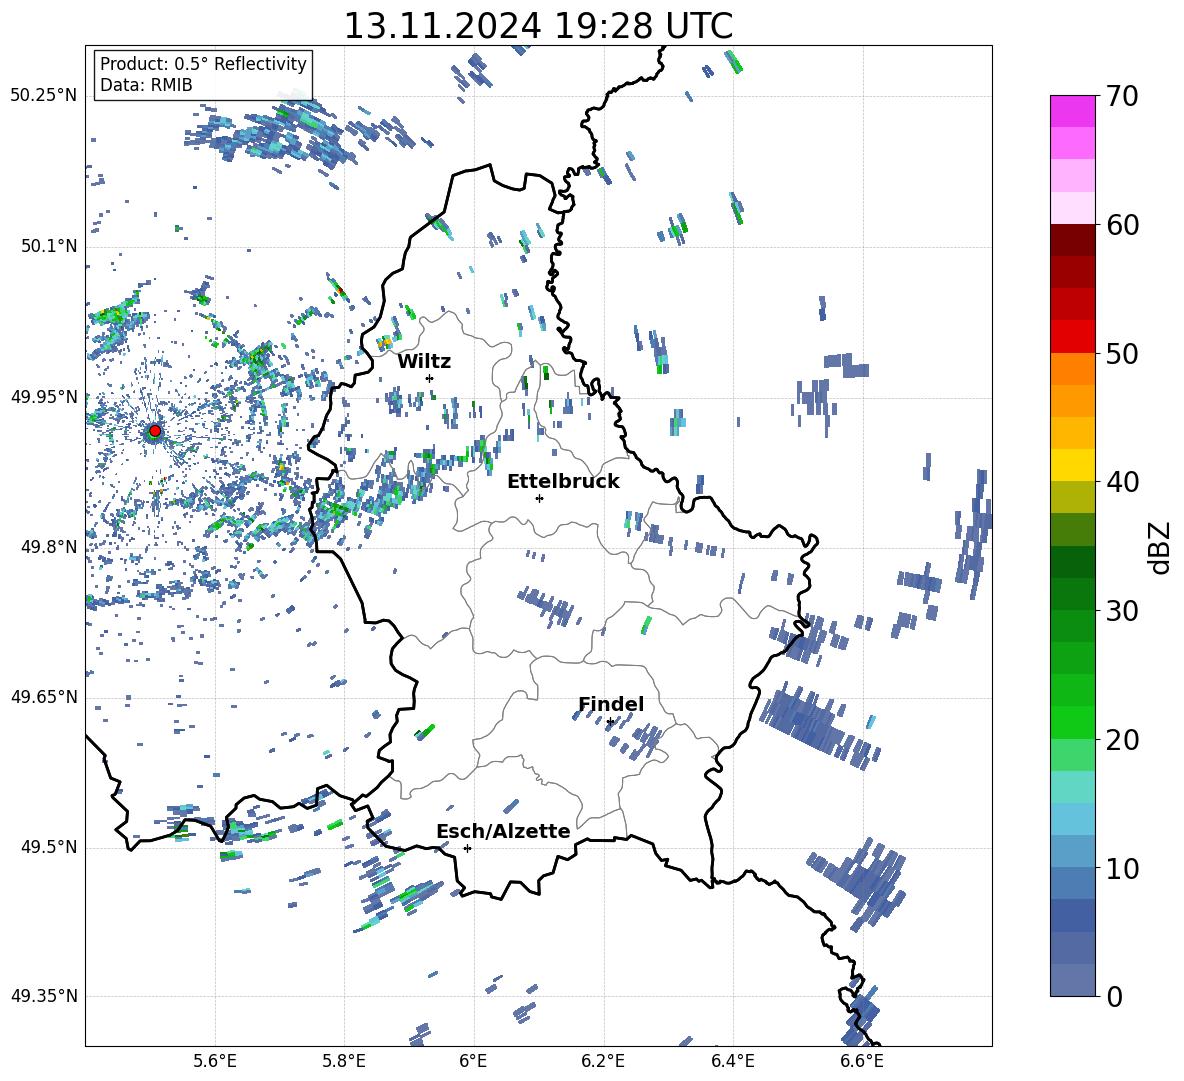Image resolution: width=1184 pixels, height=1081 pixels.
Task: Click the Esch/Alzette station cross marker
Action: click(x=467, y=848)
